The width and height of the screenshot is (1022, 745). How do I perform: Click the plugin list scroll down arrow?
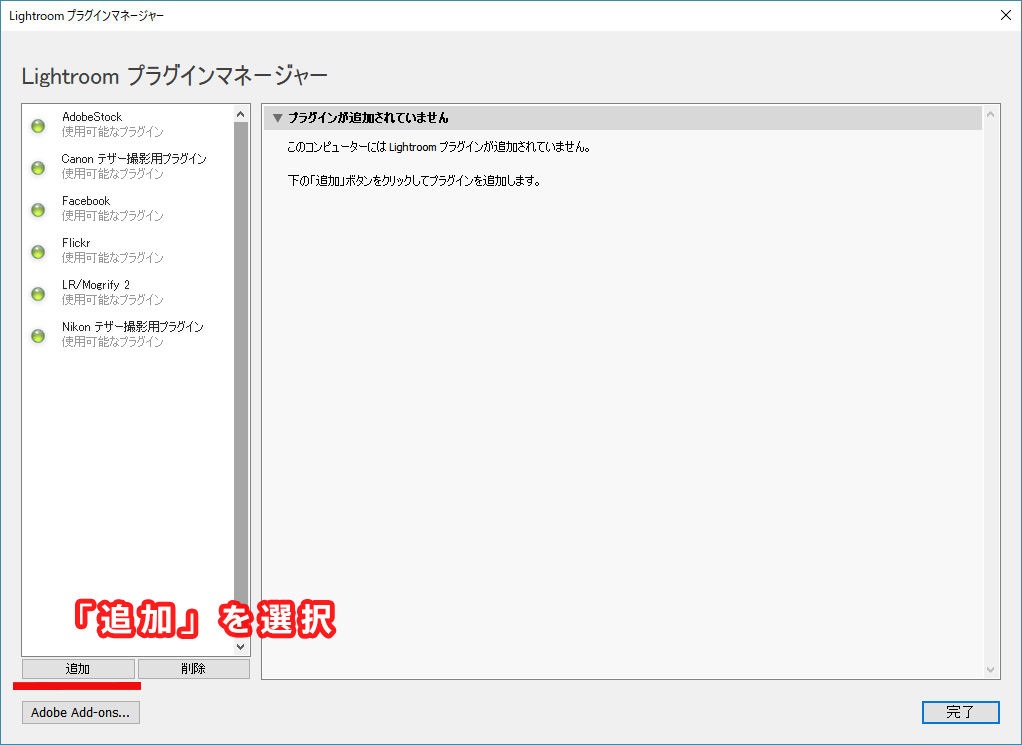click(241, 647)
